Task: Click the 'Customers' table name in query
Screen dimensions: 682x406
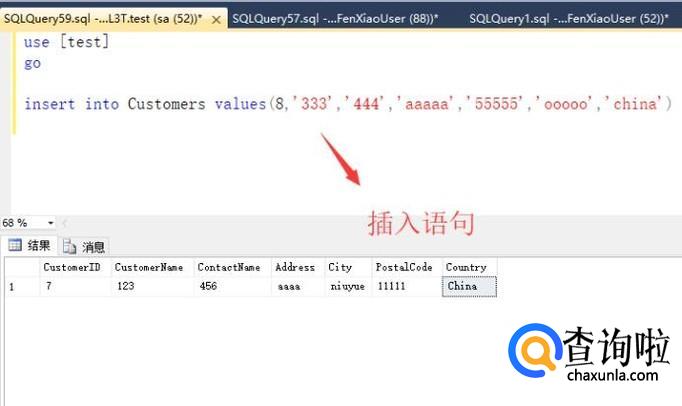Action: (x=167, y=104)
